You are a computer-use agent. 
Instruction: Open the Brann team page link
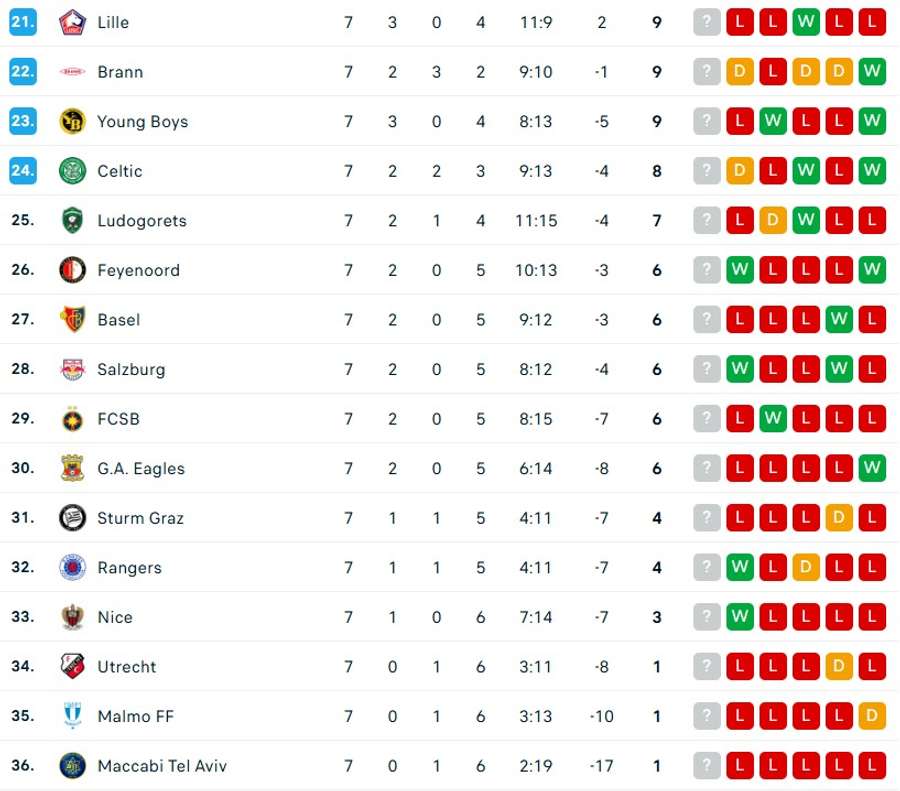120,72
